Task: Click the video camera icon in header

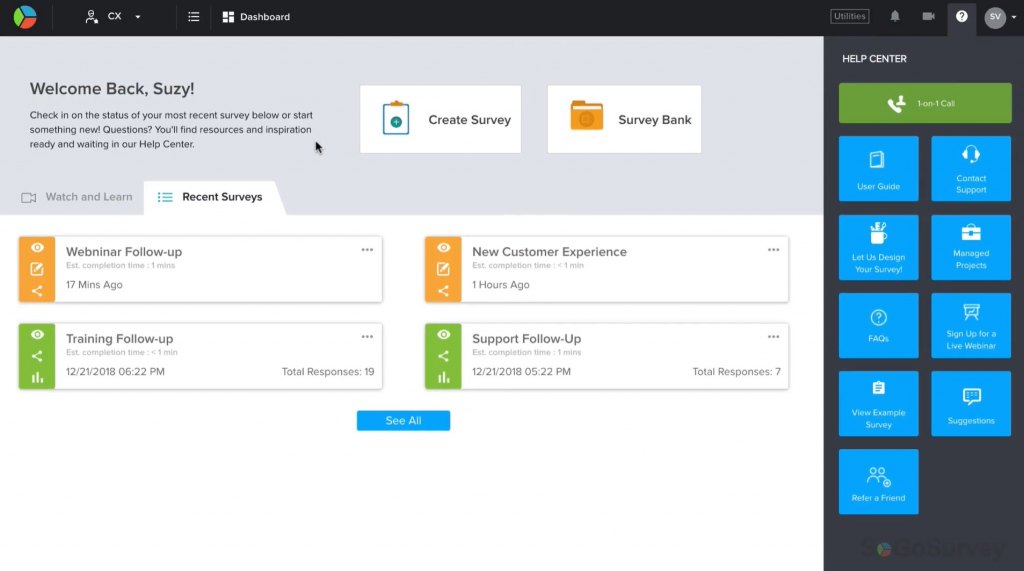Action: 928,16
